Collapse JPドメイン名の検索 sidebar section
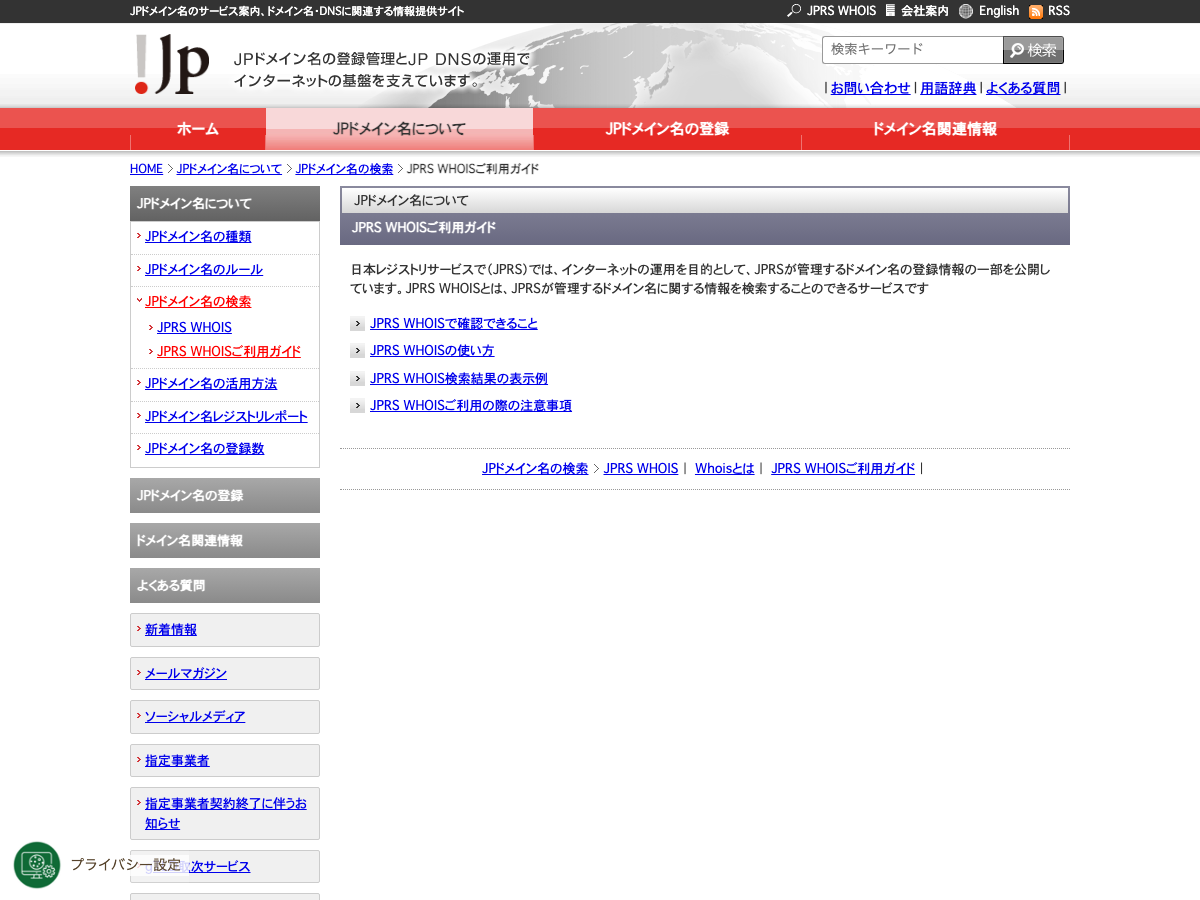The width and height of the screenshot is (1200, 900). pyautogui.click(x=198, y=302)
